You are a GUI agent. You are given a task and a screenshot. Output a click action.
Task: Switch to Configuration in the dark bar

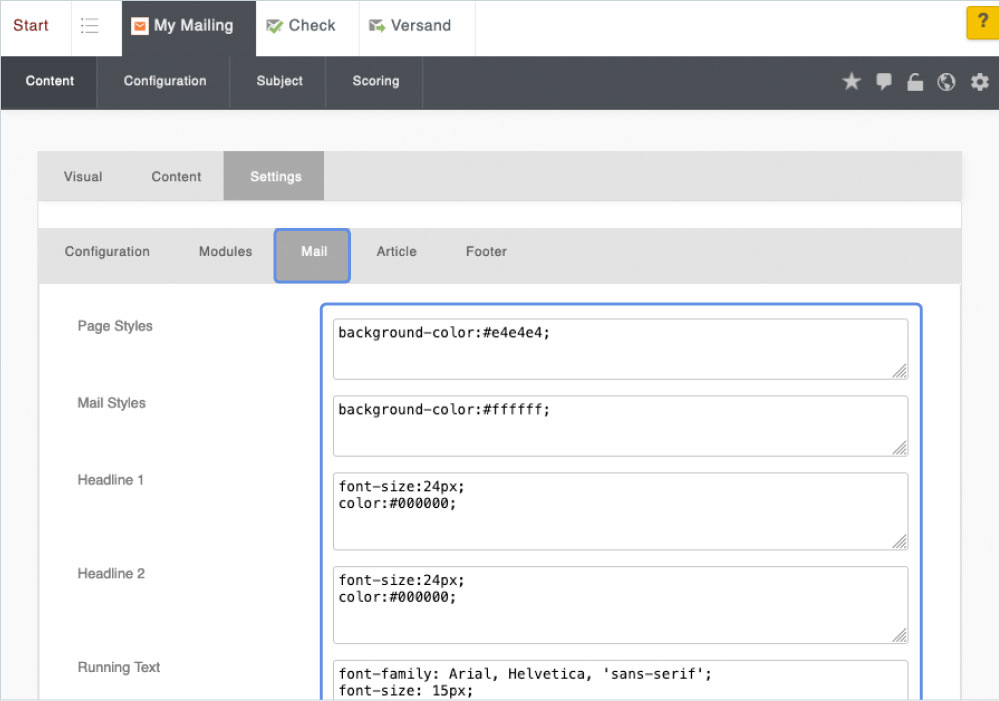(x=165, y=81)
